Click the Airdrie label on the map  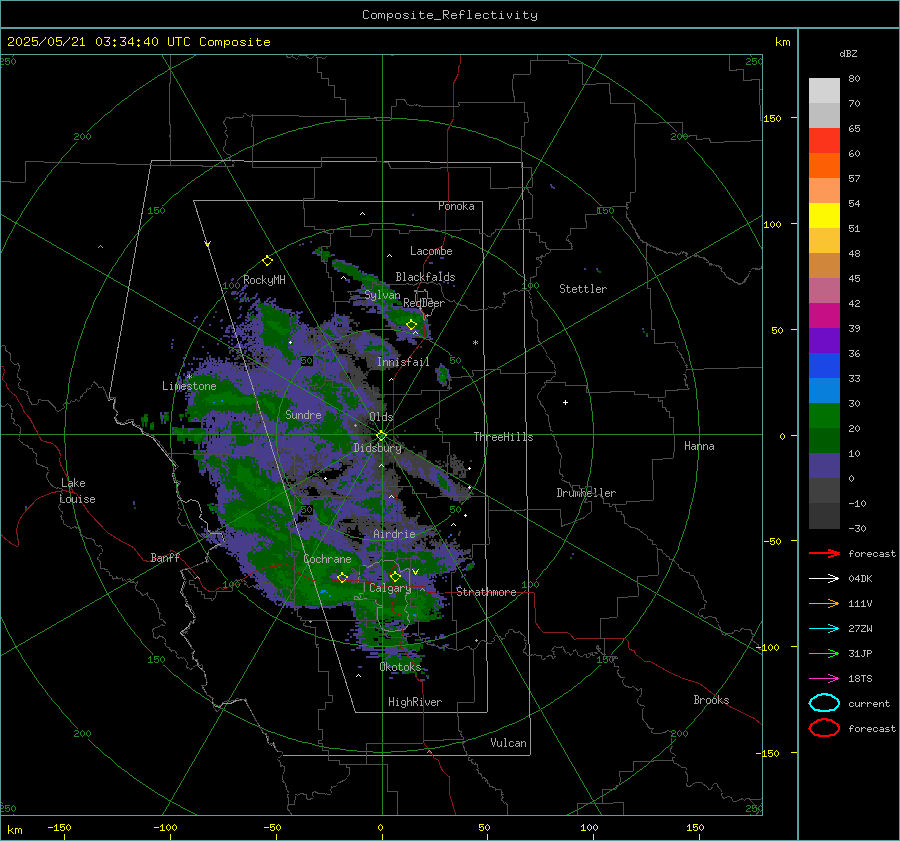(x=394, y=534)
